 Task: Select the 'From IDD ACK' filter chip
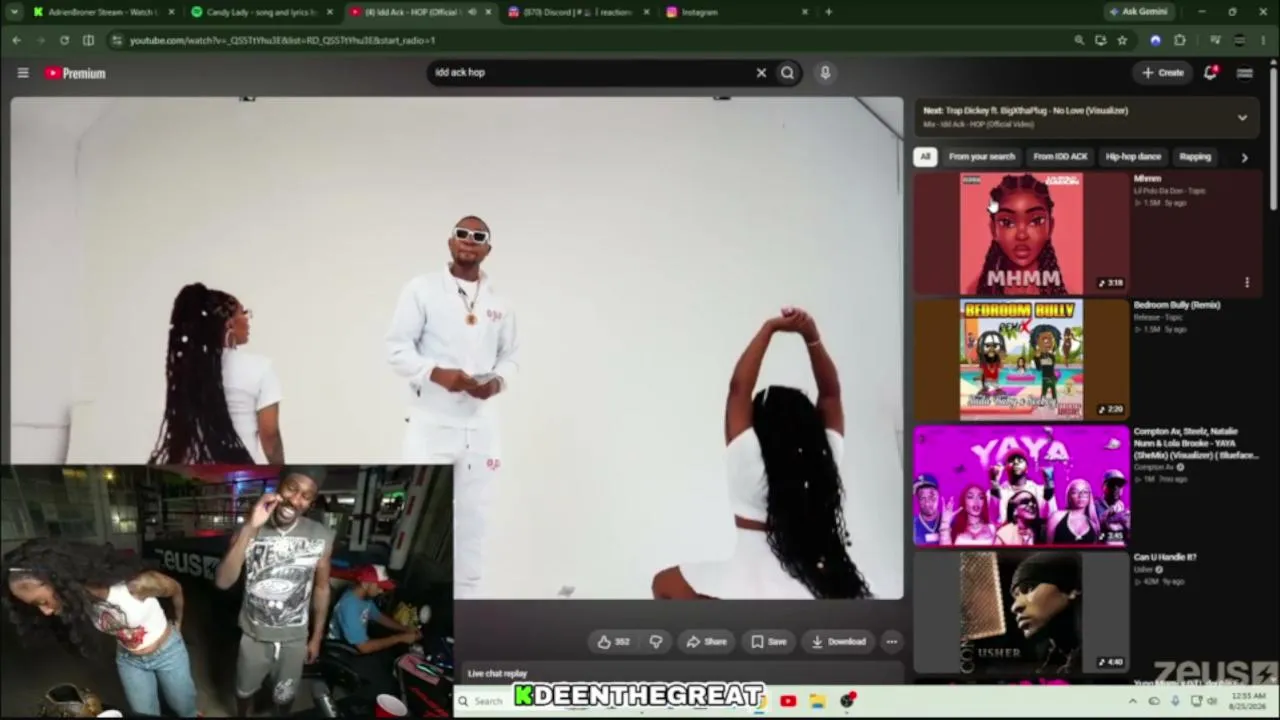(x=1060, y=156)
